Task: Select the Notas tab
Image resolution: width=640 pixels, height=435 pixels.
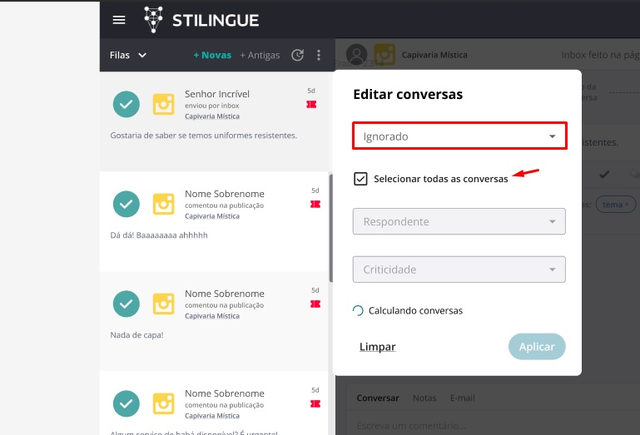Action: (424, 398)
